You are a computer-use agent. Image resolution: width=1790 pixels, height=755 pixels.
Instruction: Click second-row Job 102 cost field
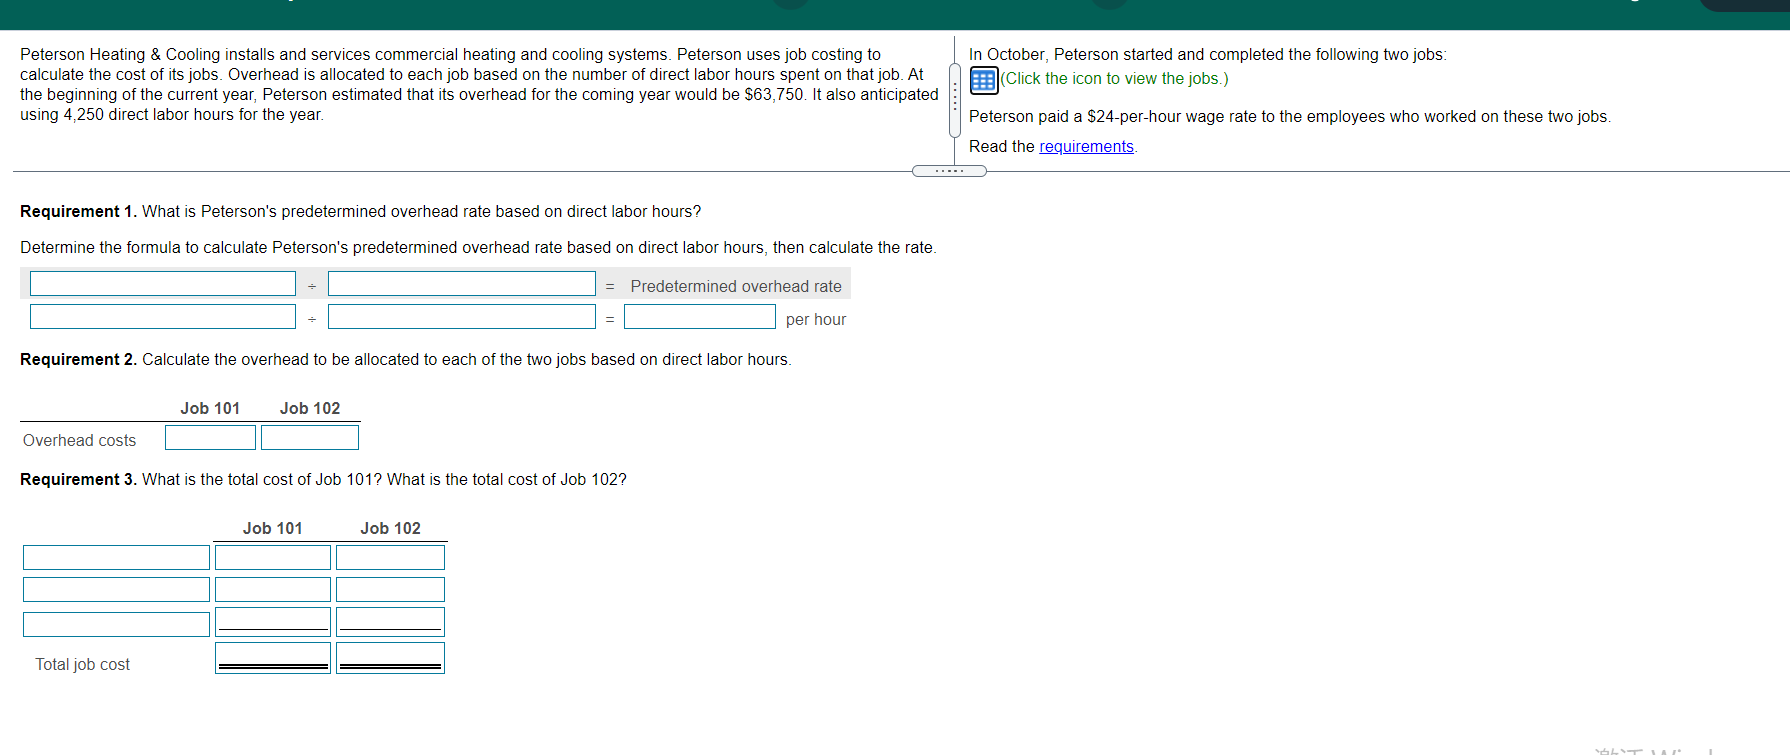[390, 590]
